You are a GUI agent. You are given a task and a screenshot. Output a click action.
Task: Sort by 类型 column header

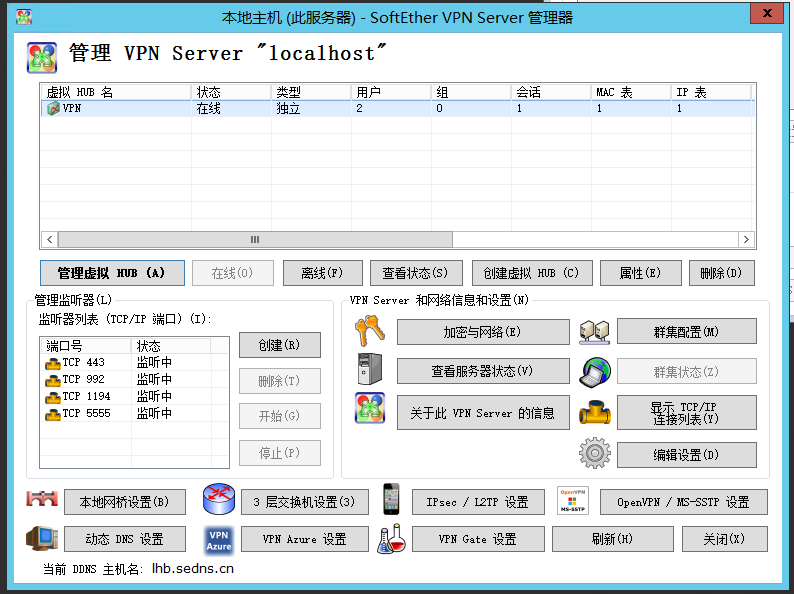(x=311, y=92)
